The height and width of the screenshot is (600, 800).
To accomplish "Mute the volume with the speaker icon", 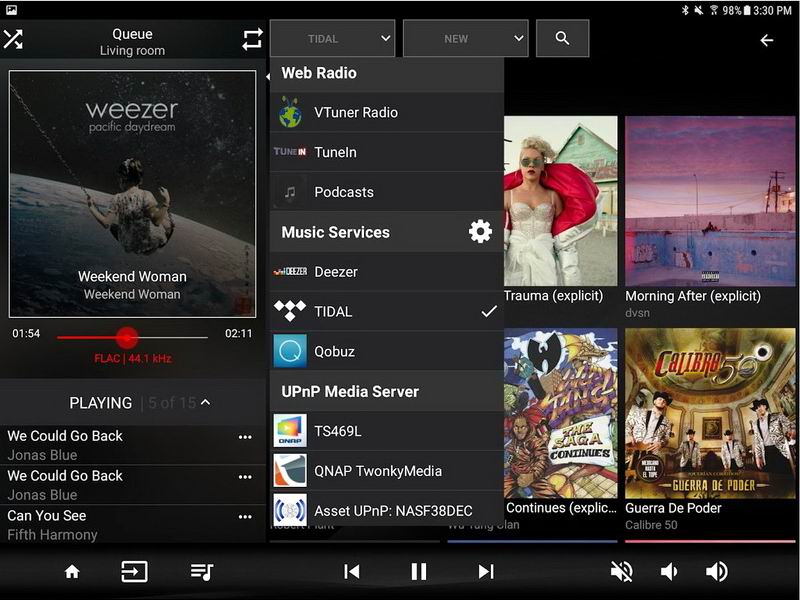I will click(621, 571).
